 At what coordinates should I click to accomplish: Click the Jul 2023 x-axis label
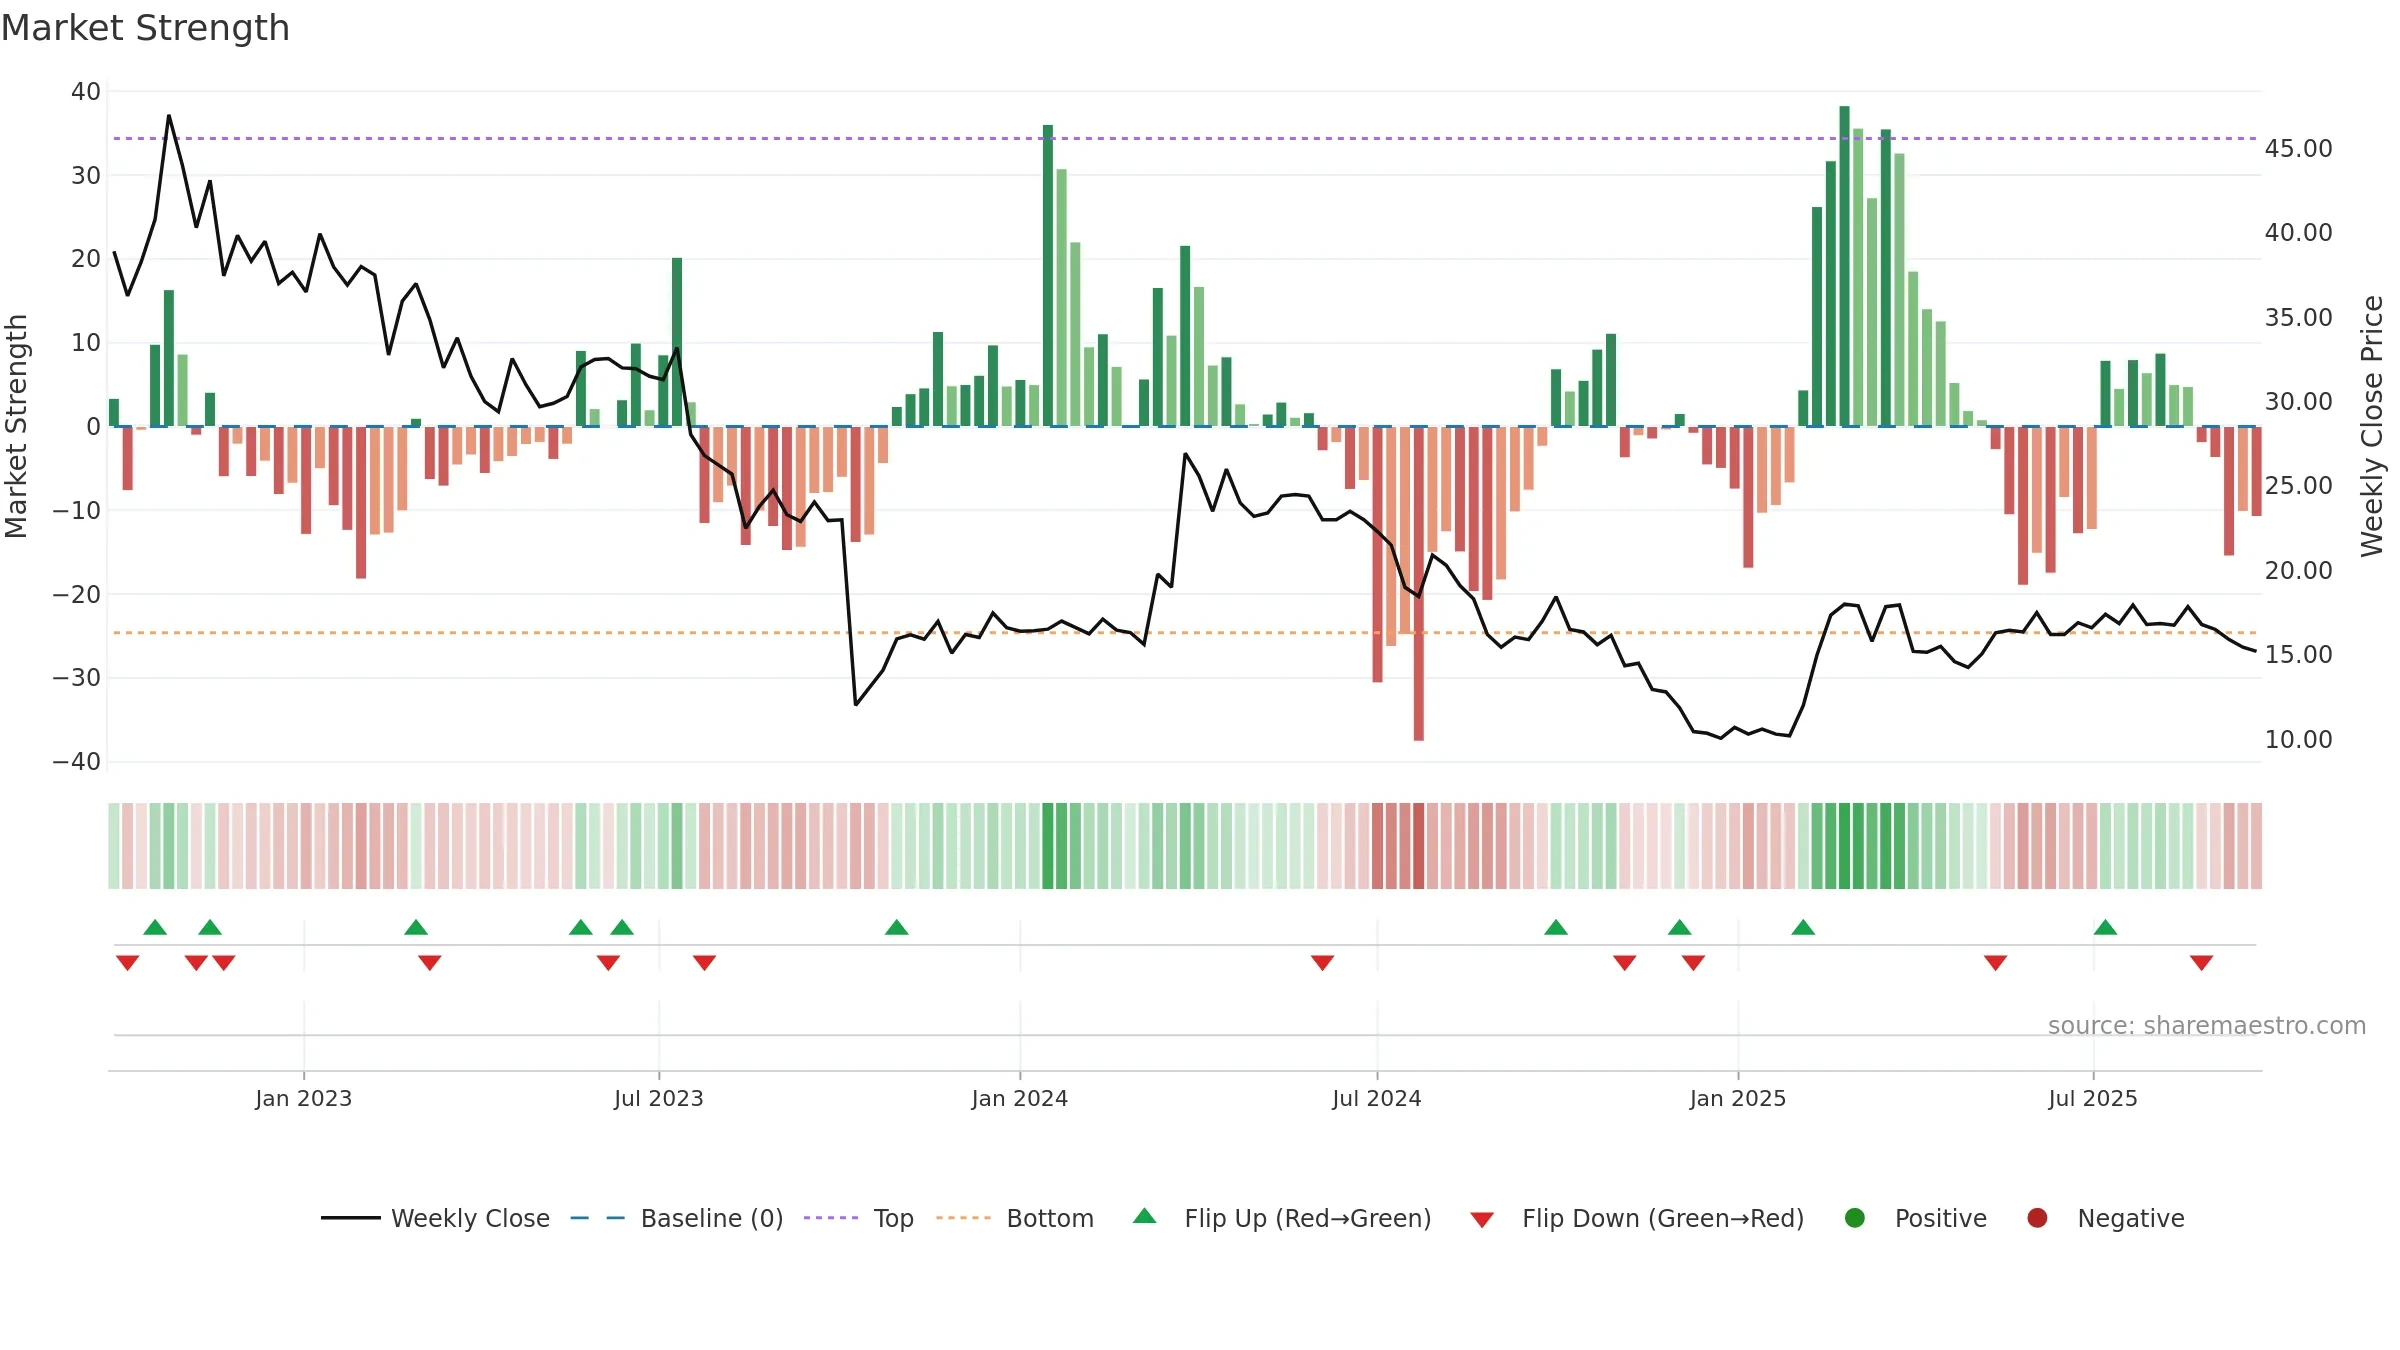point(659,1098)
